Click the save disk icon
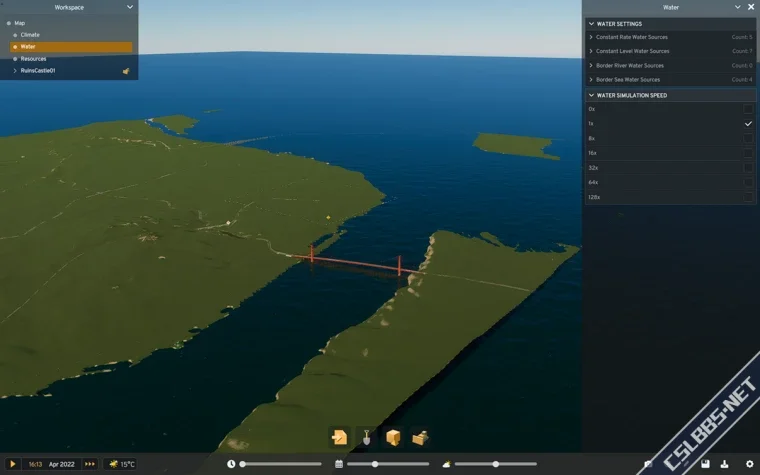 (x=706, y=464)
